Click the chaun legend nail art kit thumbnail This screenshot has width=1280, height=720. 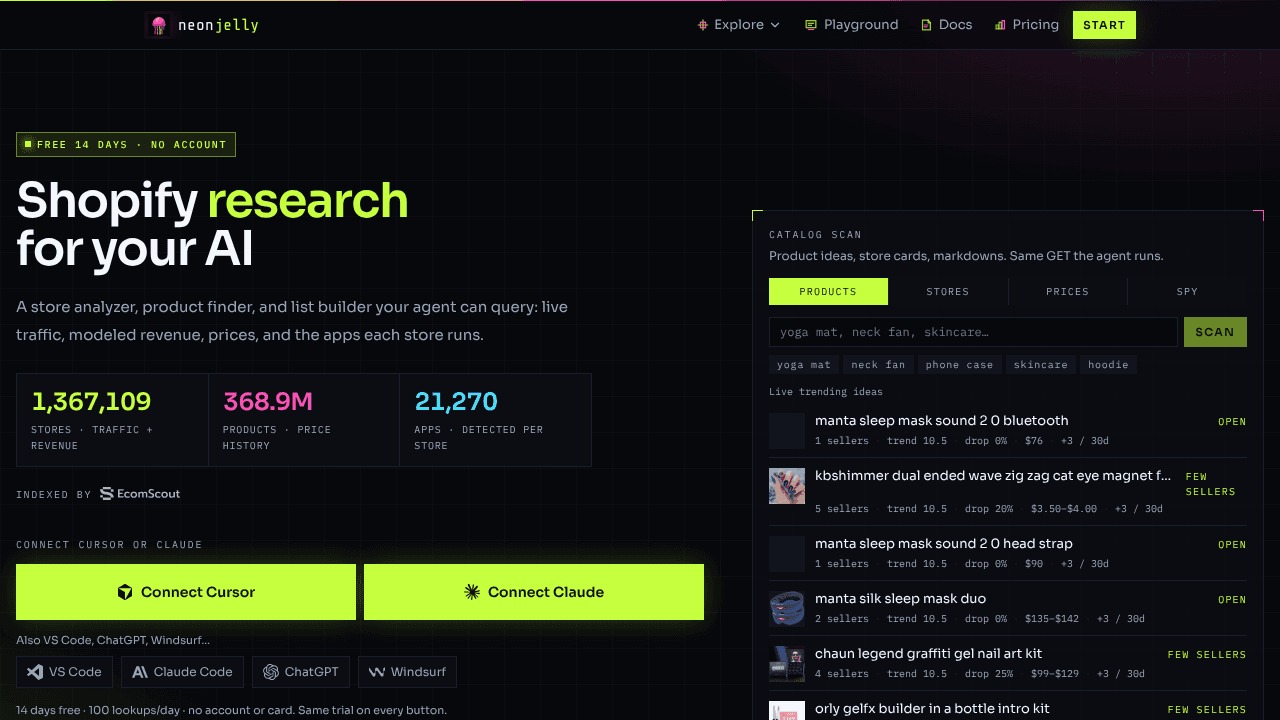(787, 664)
